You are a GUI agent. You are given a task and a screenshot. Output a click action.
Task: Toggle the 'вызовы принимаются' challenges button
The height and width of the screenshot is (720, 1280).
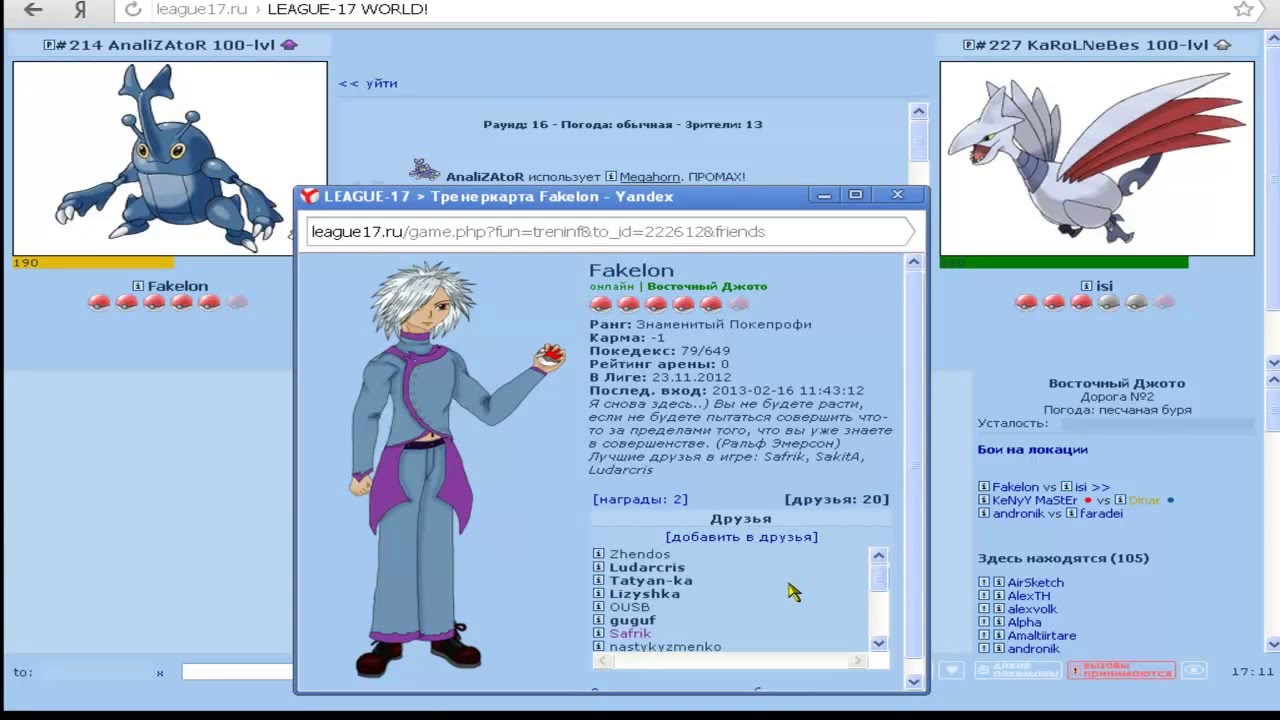(1121, 670)
